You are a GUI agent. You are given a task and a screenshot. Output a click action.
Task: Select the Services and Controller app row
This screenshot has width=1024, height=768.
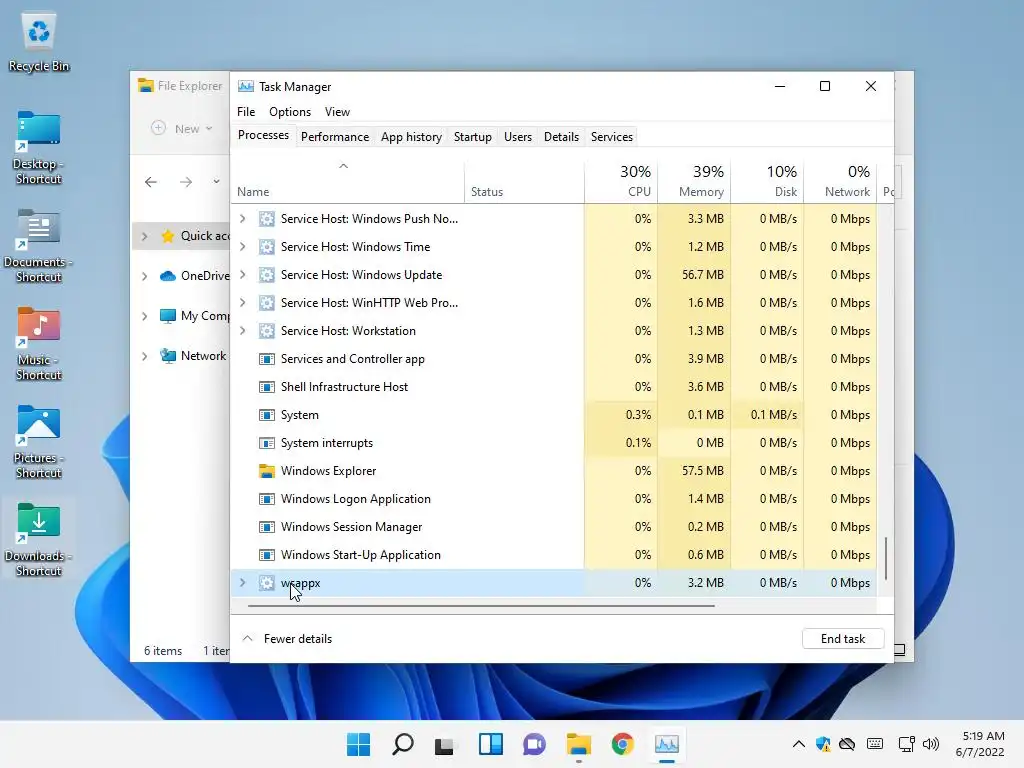point(554,359)
